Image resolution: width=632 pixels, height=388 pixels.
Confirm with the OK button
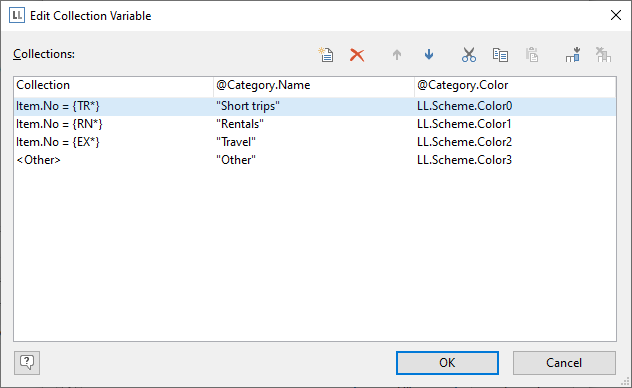coord(447,363)
